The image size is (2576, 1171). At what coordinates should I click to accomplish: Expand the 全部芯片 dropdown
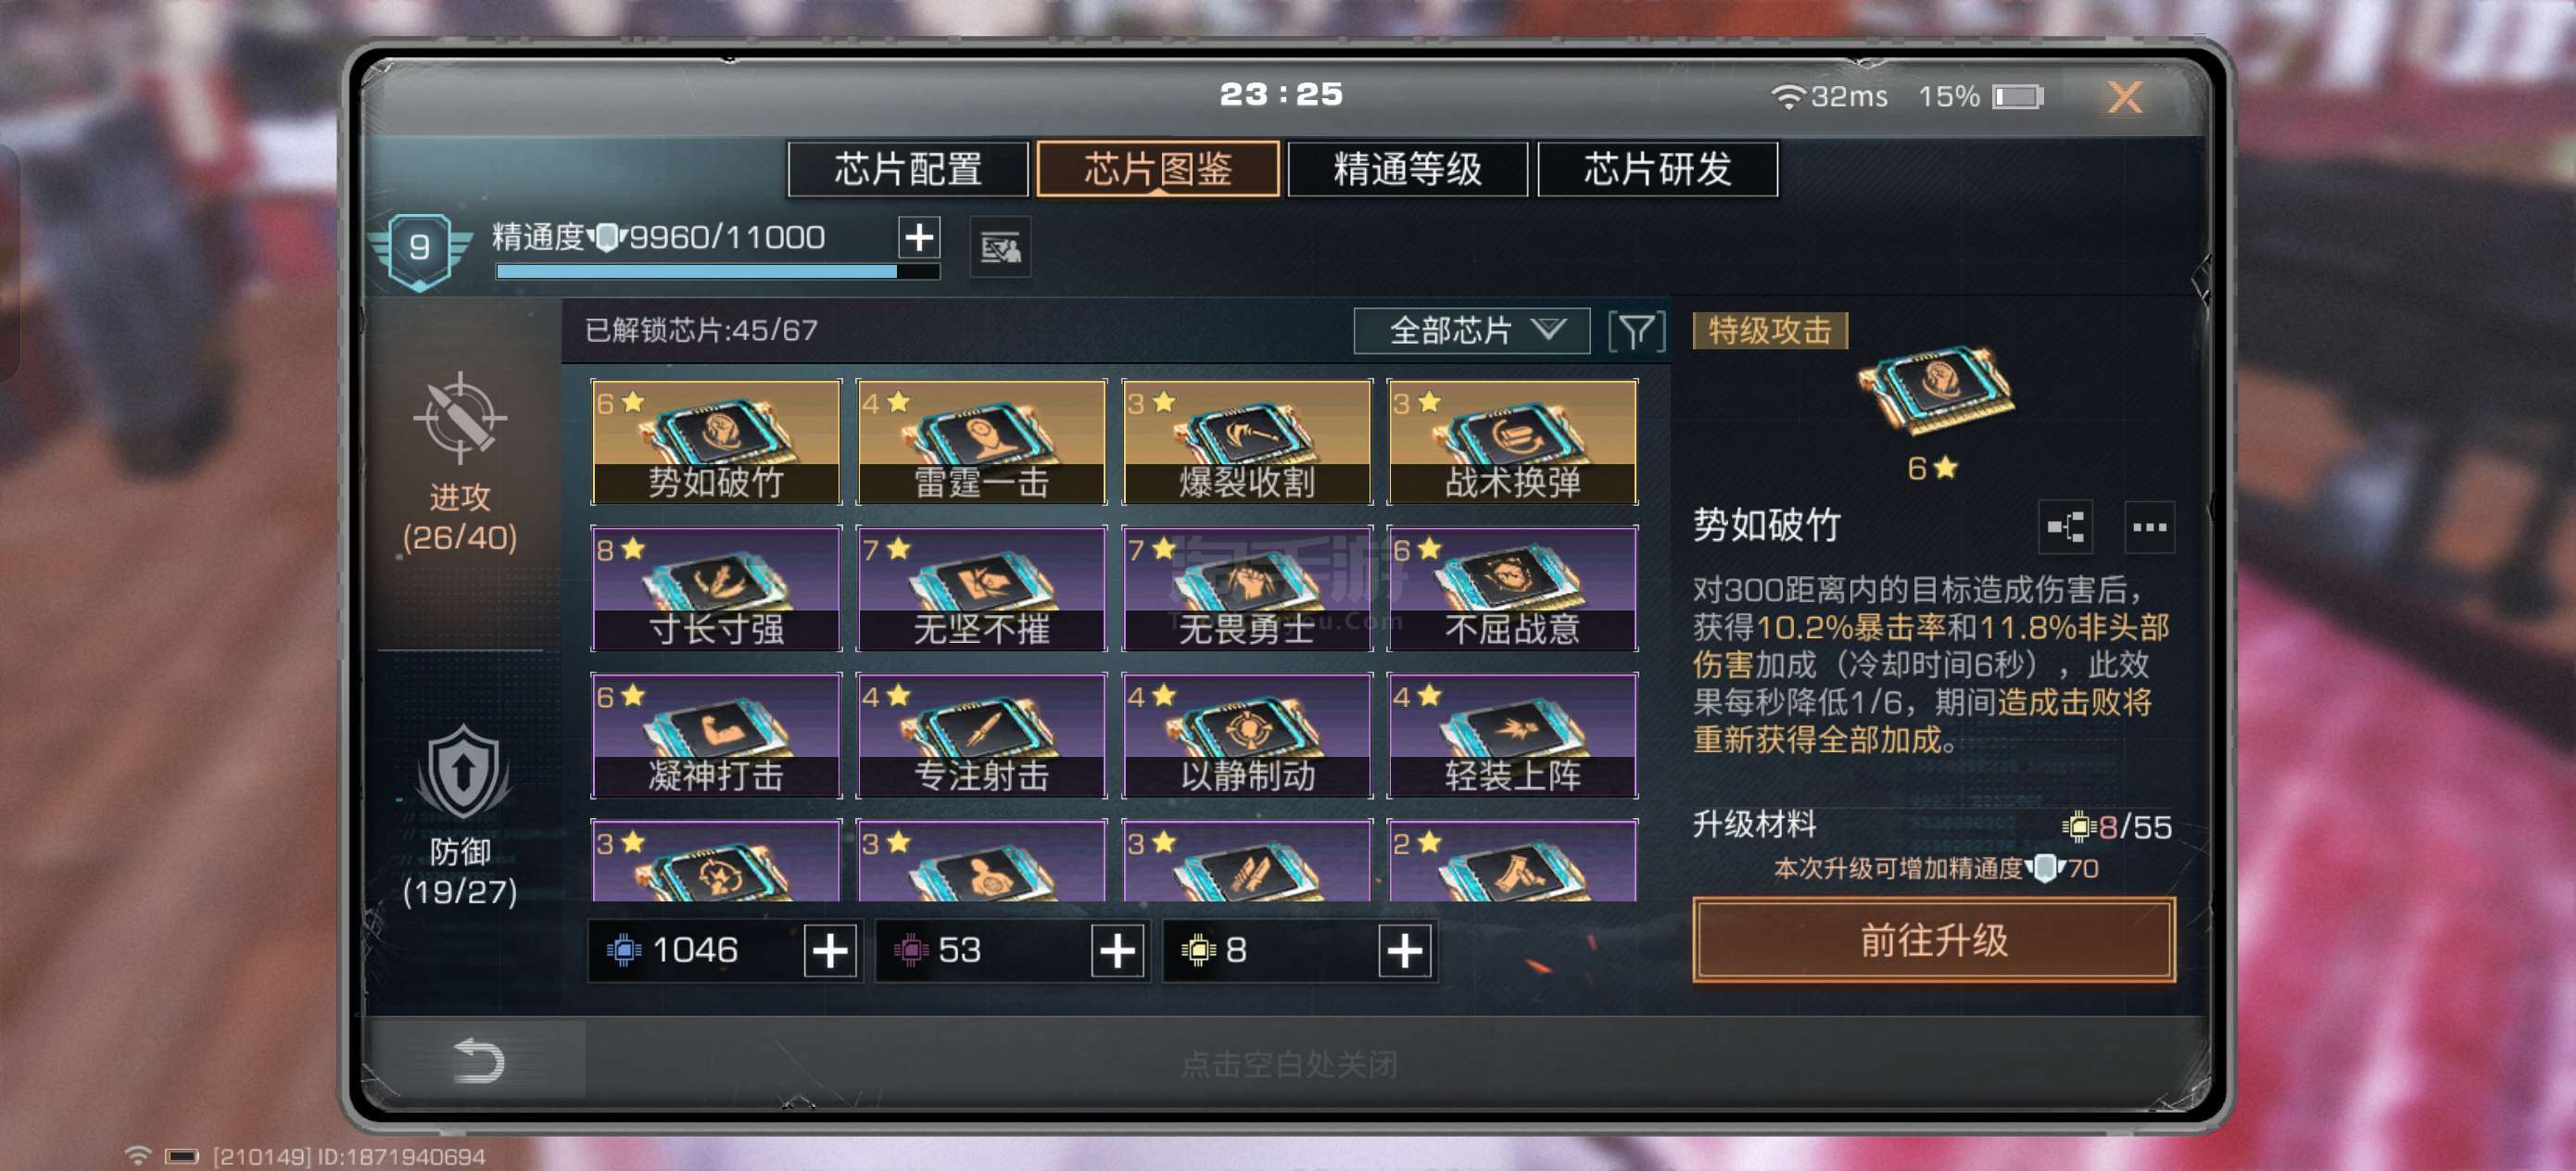click(x=1471, y=331)
